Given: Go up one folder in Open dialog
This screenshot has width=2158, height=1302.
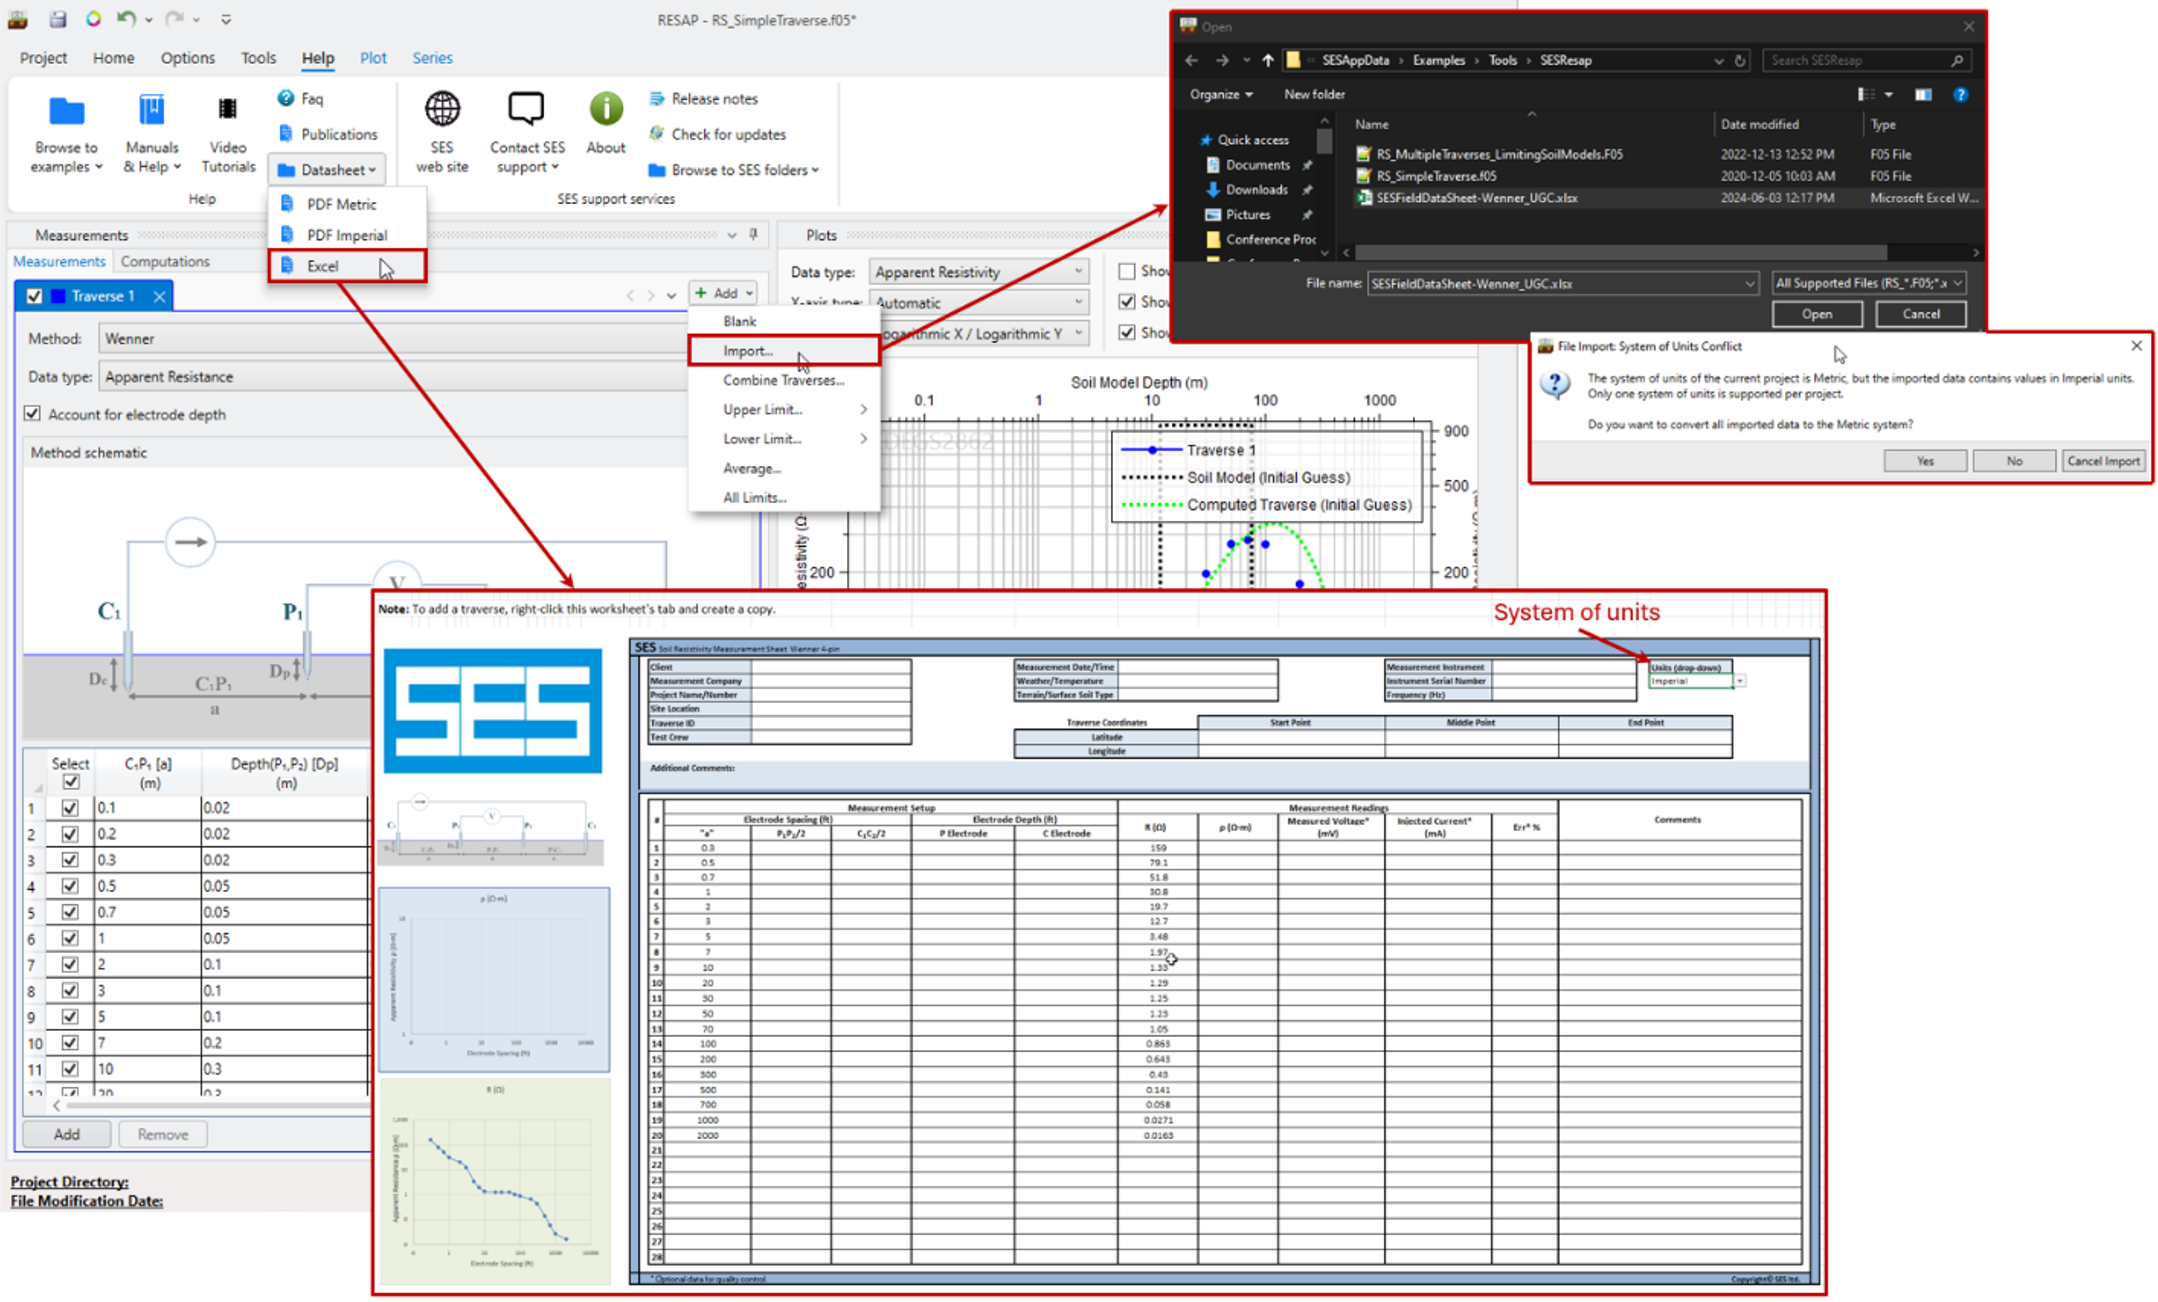Looking at the screenshot, I should [1268, 60].
